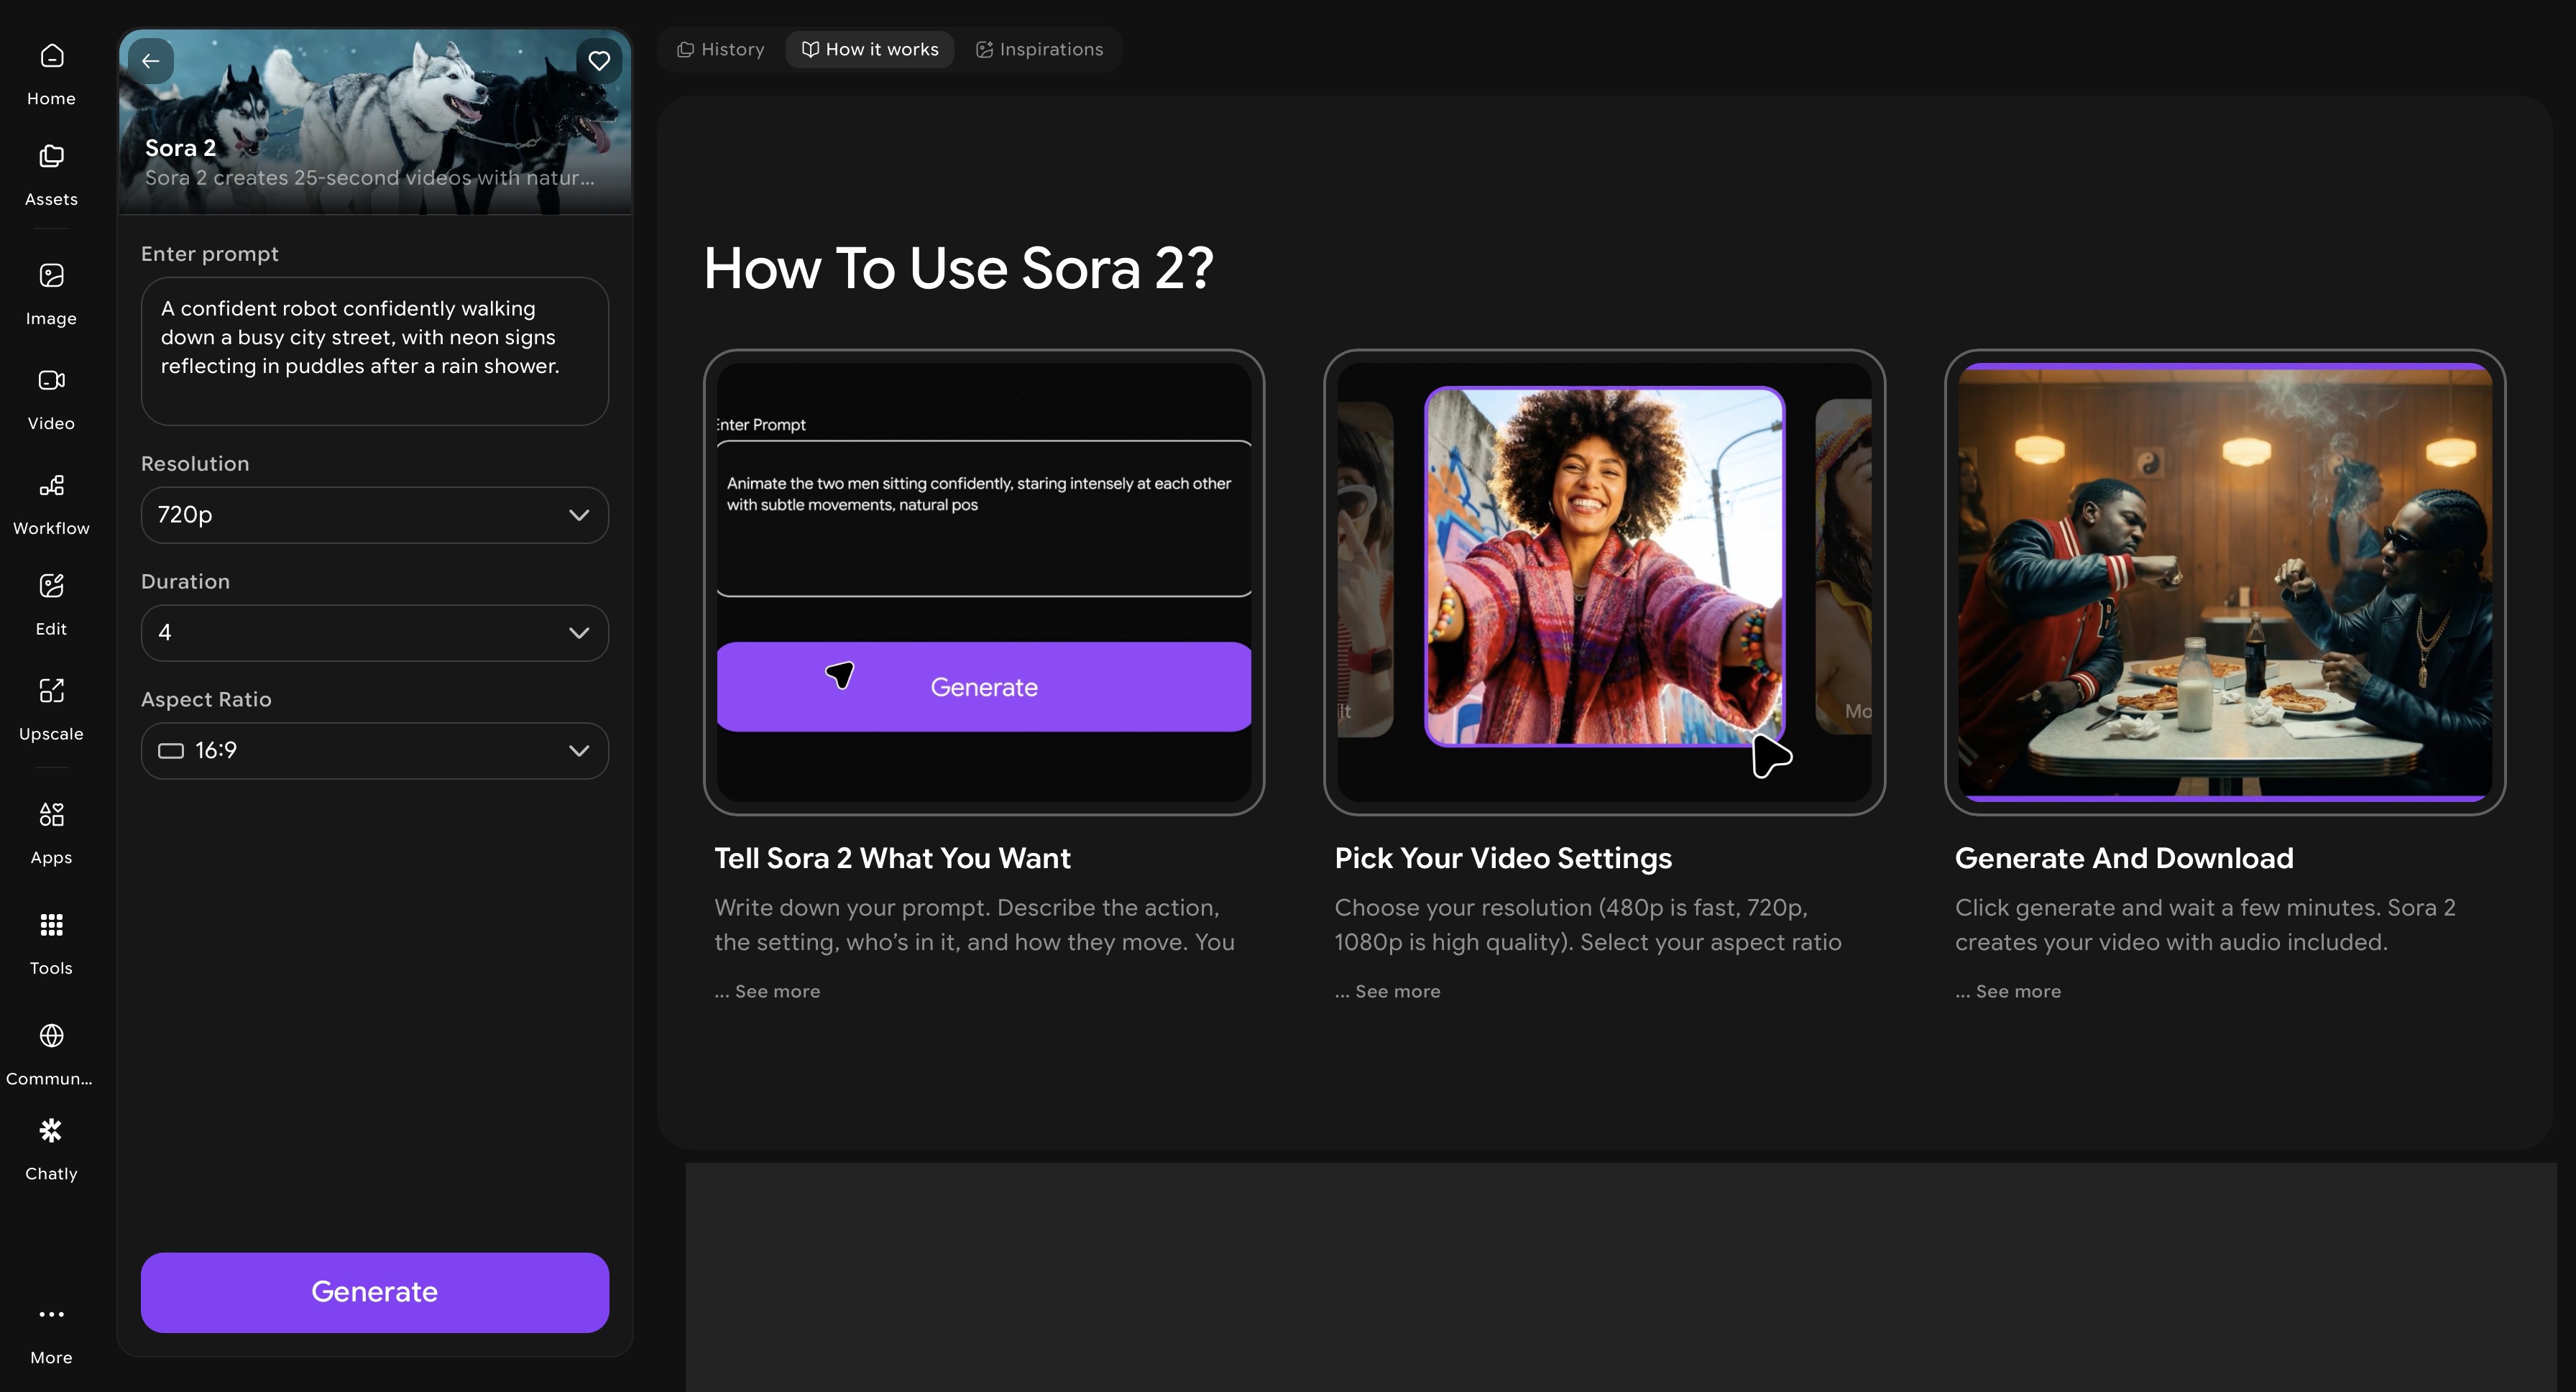2576x1392 pixels.
Task: Open the Chatly sidebar icon
Action: pos(51,1131)
